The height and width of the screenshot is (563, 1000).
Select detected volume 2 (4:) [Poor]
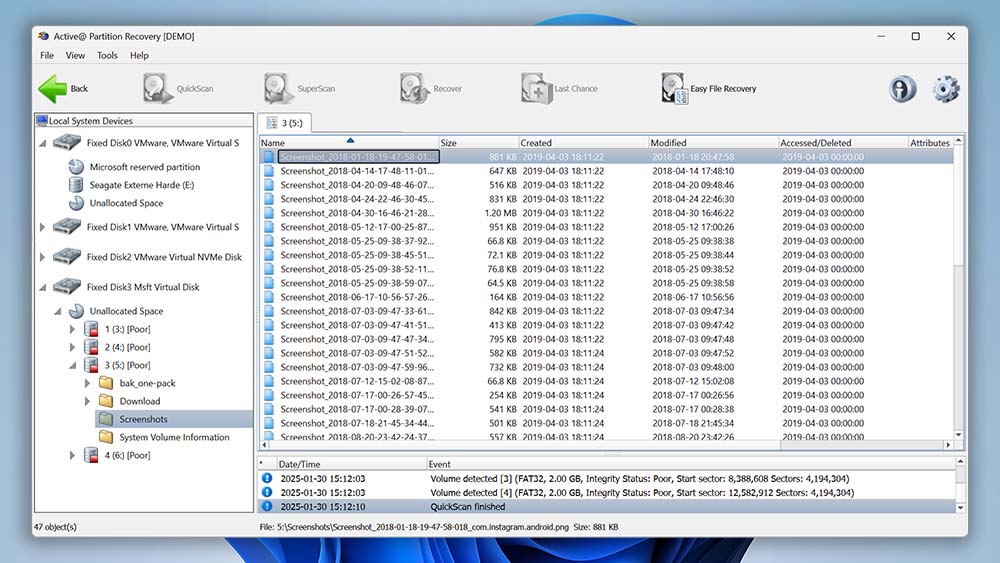coord(128,347)
